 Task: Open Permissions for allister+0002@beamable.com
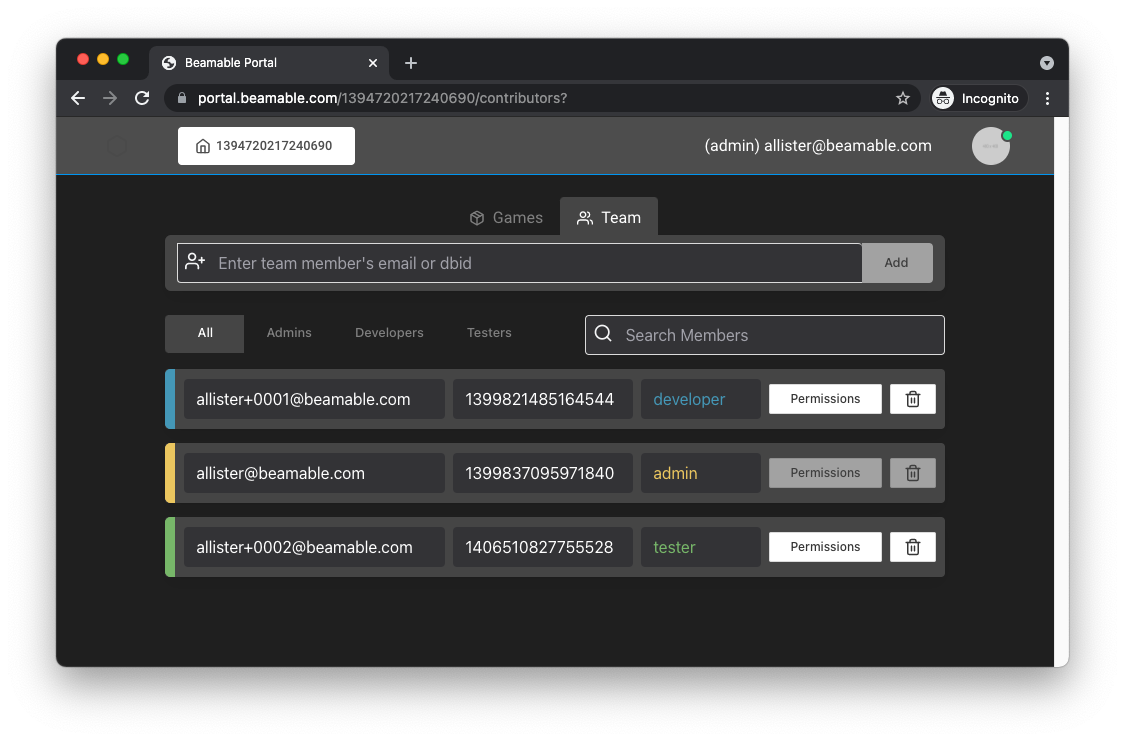[825, 547]
